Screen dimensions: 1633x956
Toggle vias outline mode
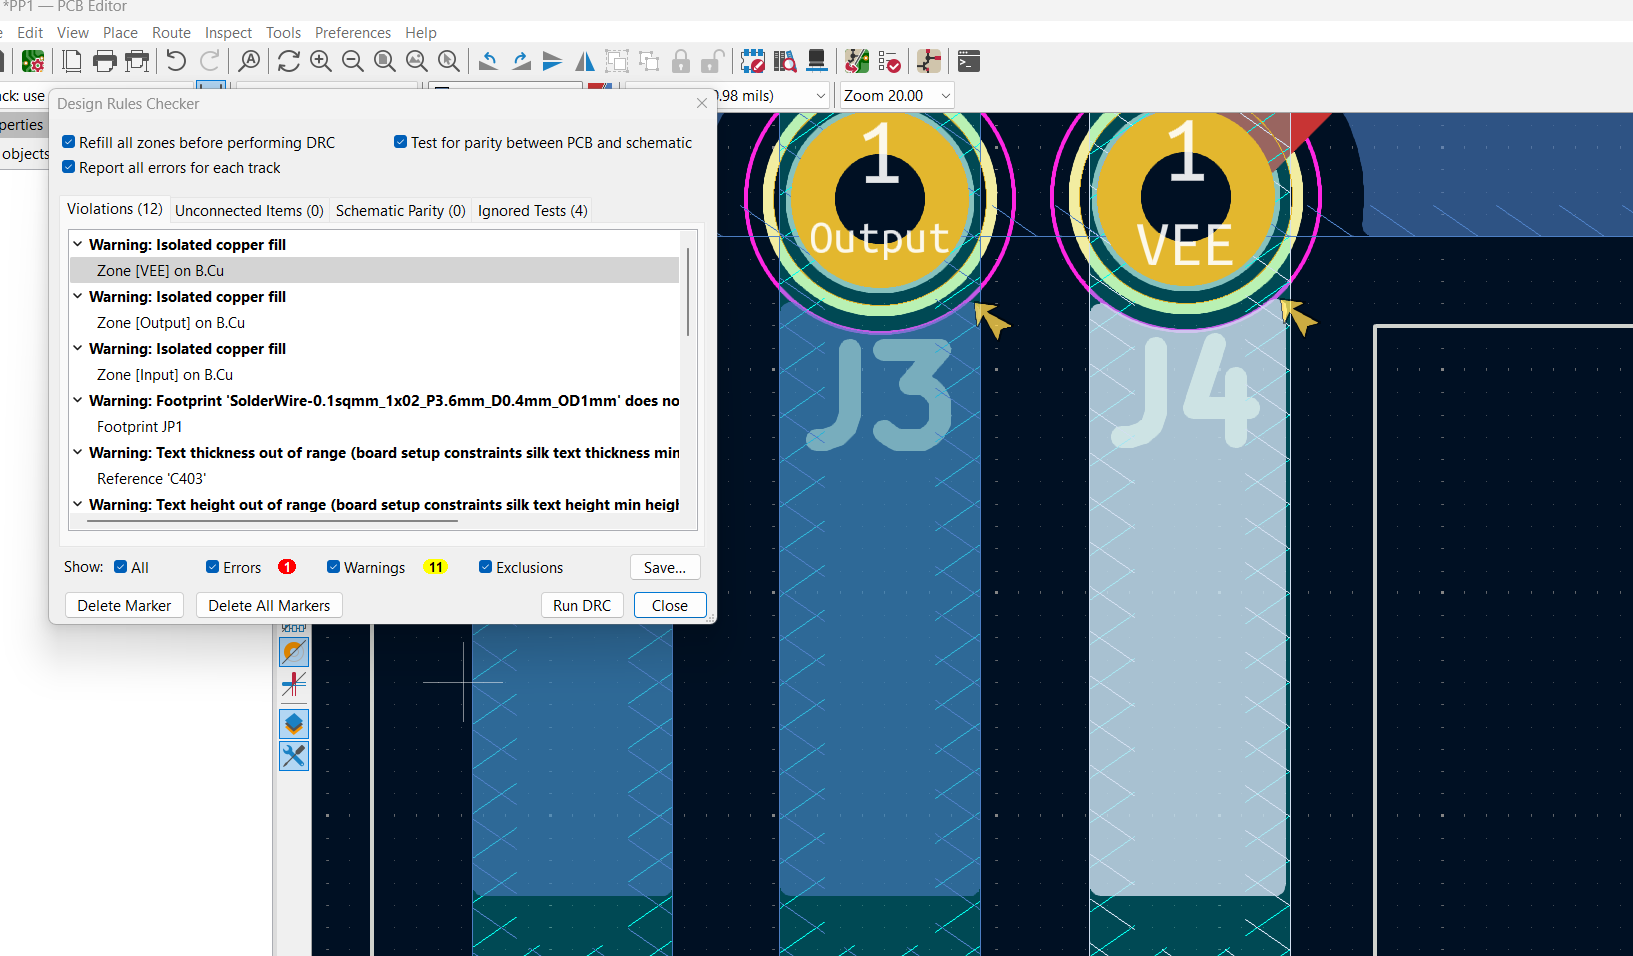pyautogui.click(x=294, y=652)
